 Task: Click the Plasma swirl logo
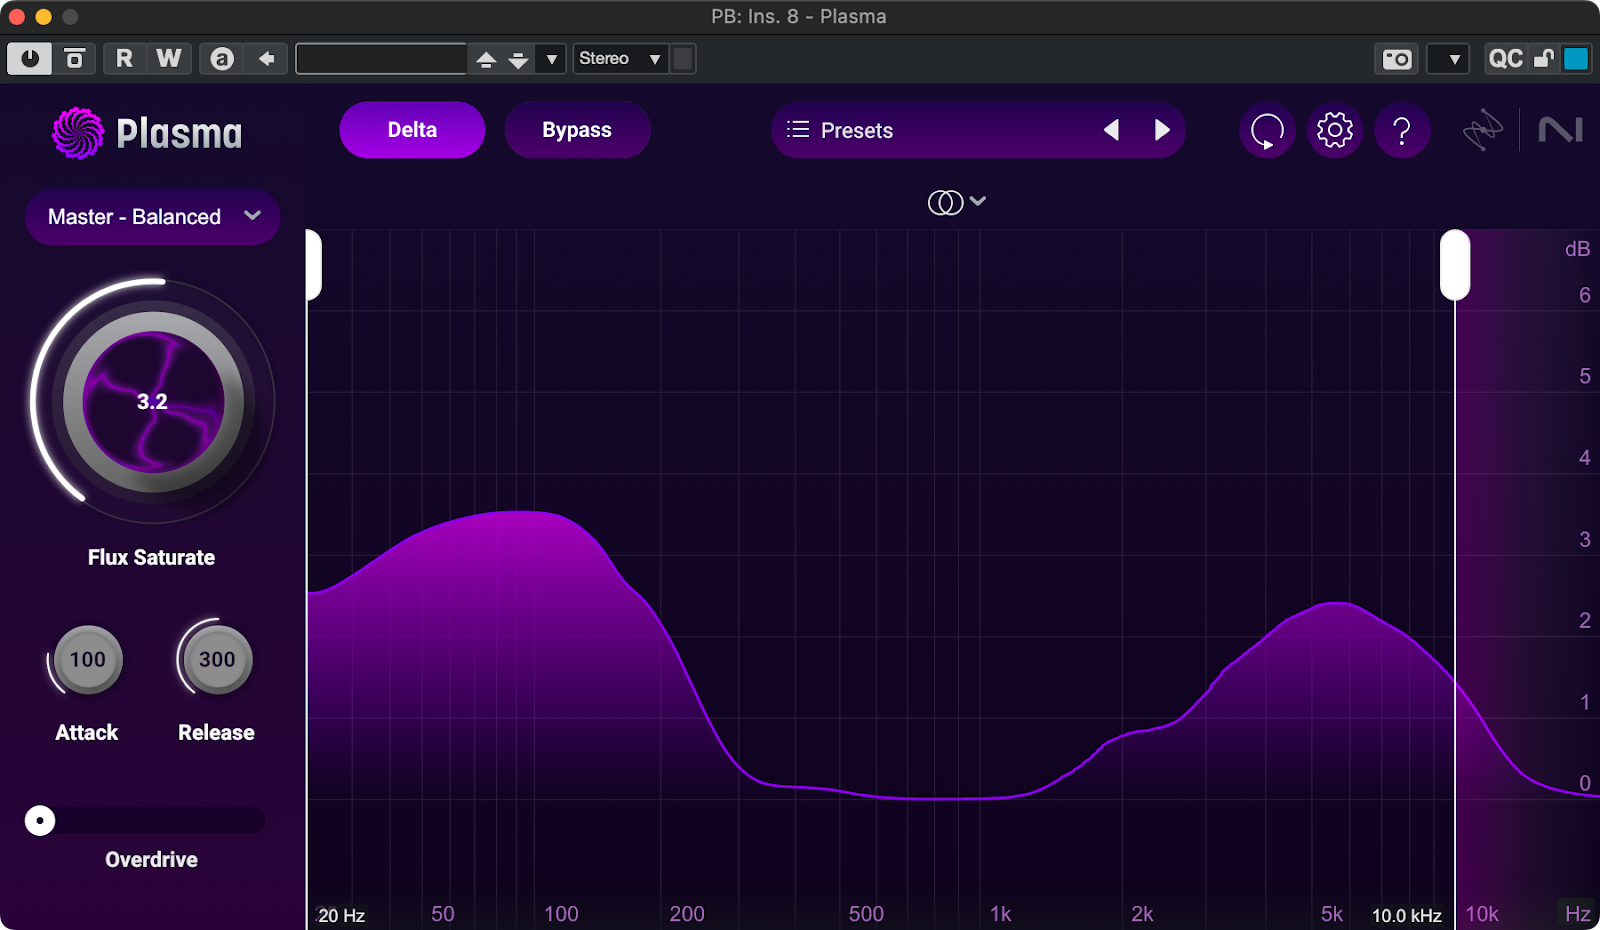click(78, 133)
